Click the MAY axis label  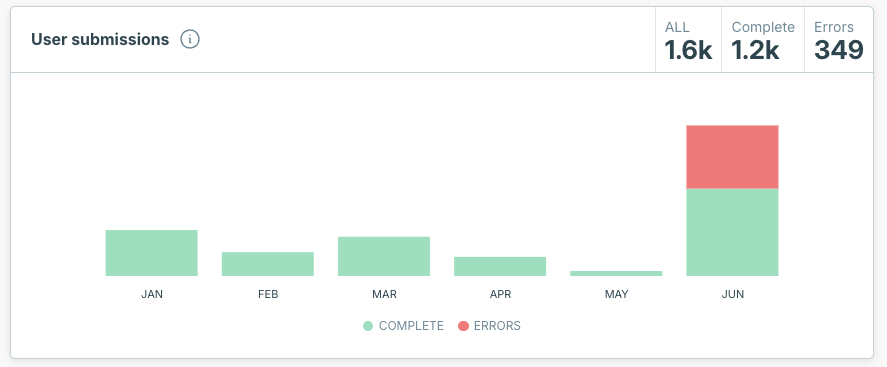pyautogui.click(x=616, y=295)
